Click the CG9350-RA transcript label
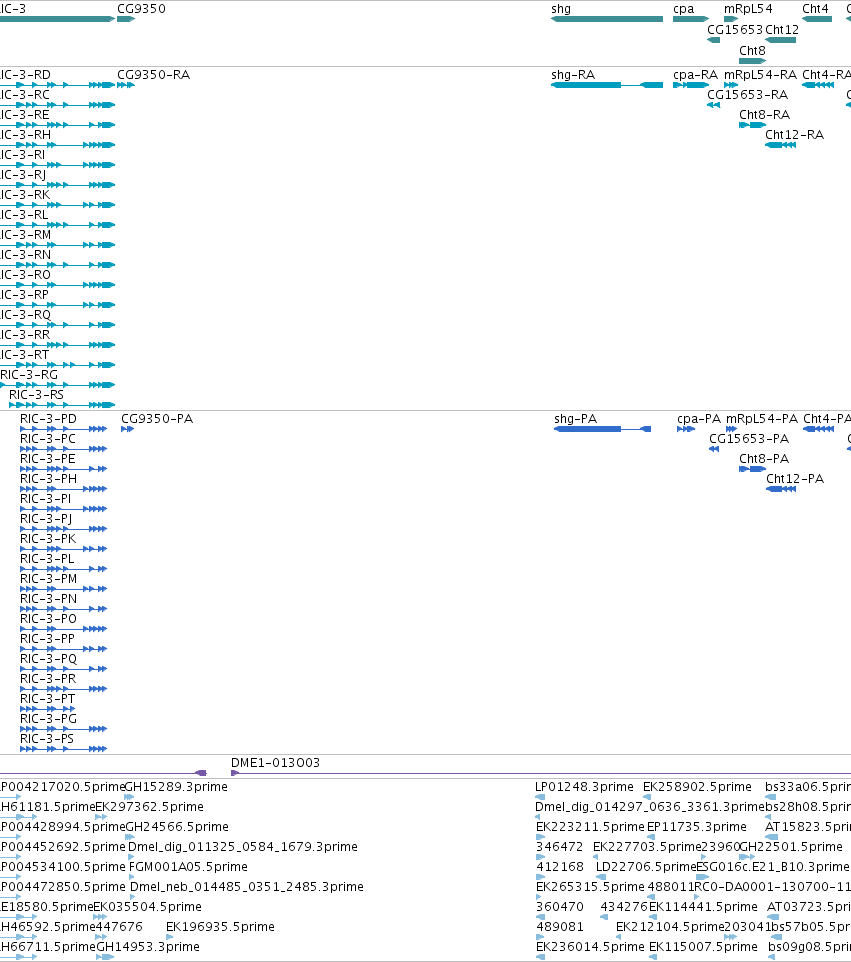 (x=153, y=75)
